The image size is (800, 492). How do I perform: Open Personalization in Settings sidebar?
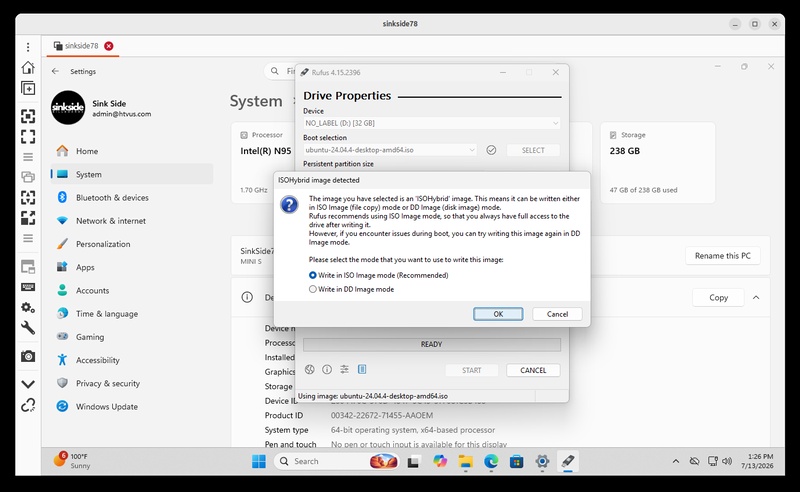tap(132, 244)
